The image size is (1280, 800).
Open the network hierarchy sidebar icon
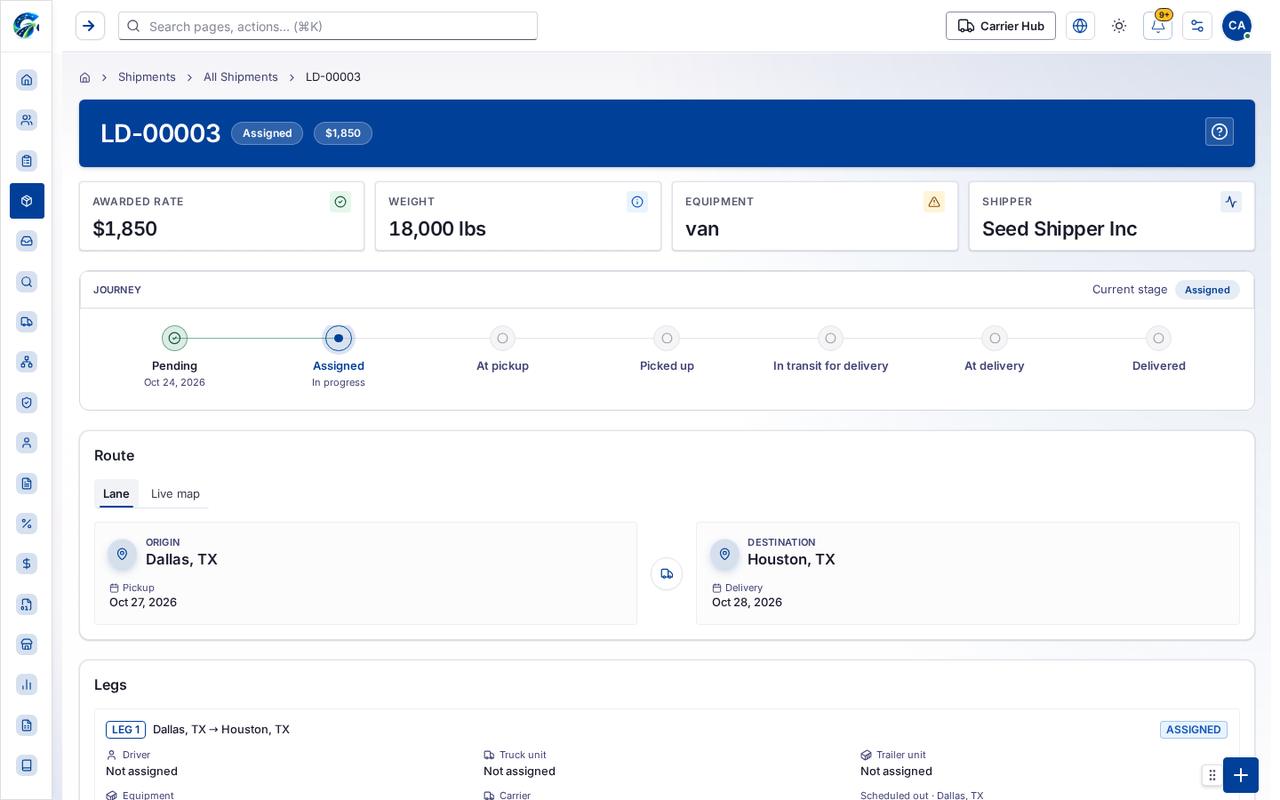click(x=27, y=362)
